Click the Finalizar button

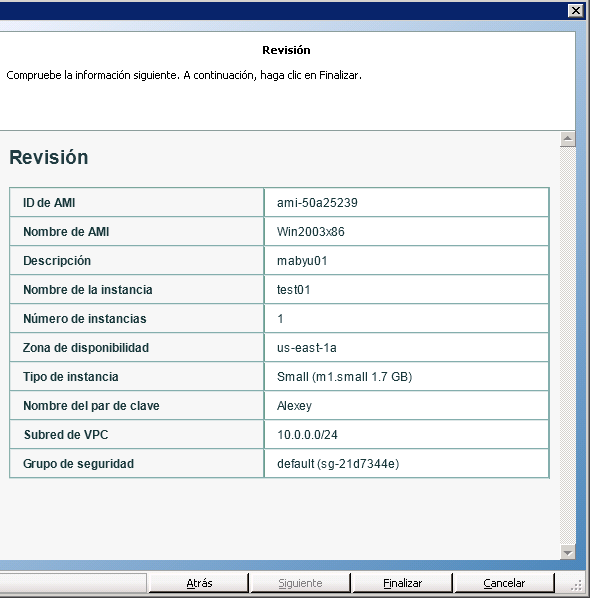tap(402, 583)
